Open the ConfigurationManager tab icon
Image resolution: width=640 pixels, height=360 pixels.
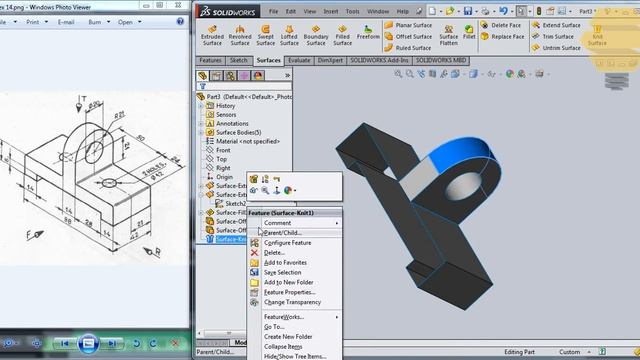(230, 76)
